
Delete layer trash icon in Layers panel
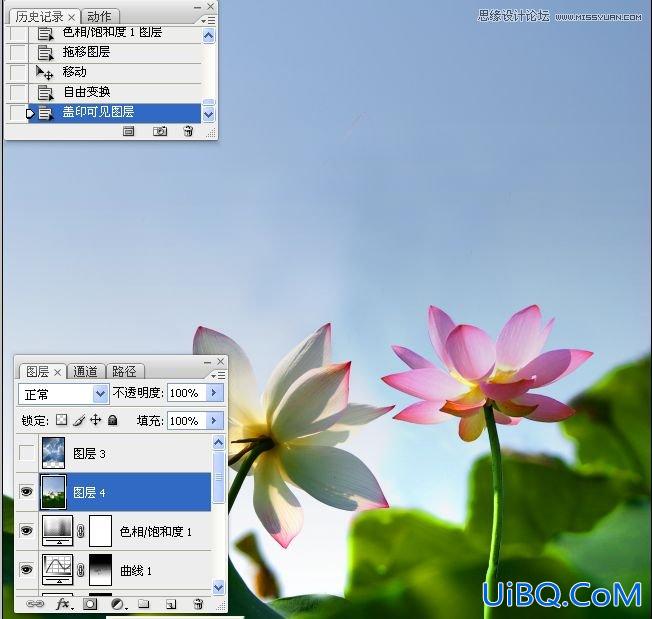pos(199,604)
